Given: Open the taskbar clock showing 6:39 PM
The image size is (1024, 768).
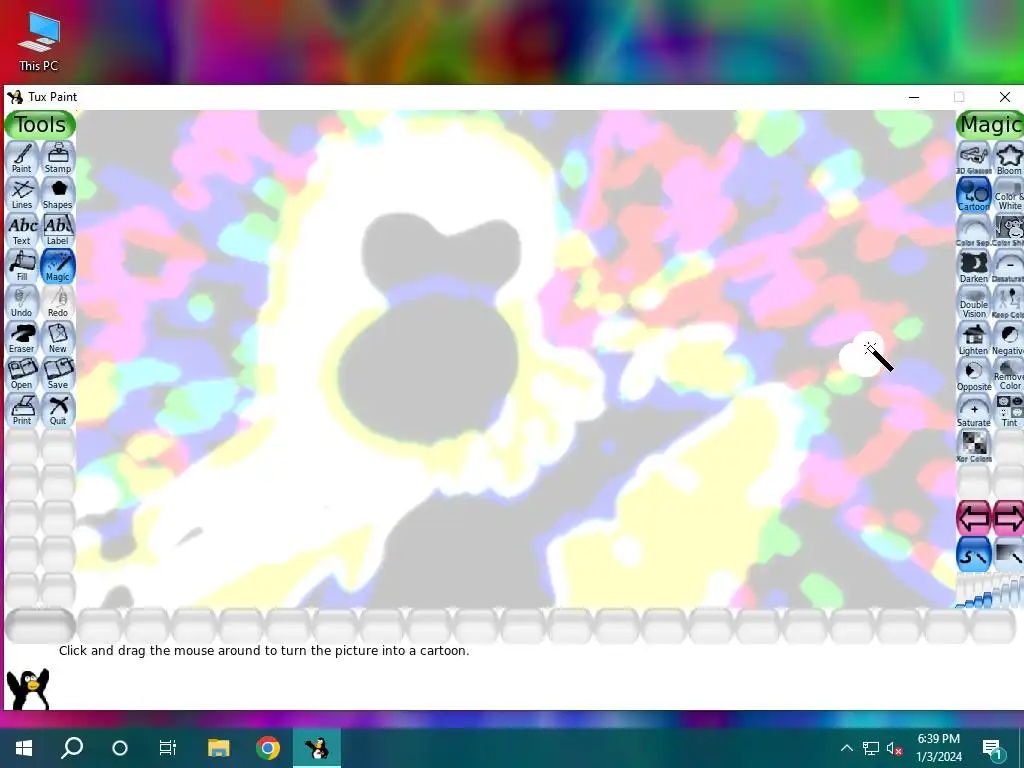Looking at the screenshot, I should tap(939, 748).
